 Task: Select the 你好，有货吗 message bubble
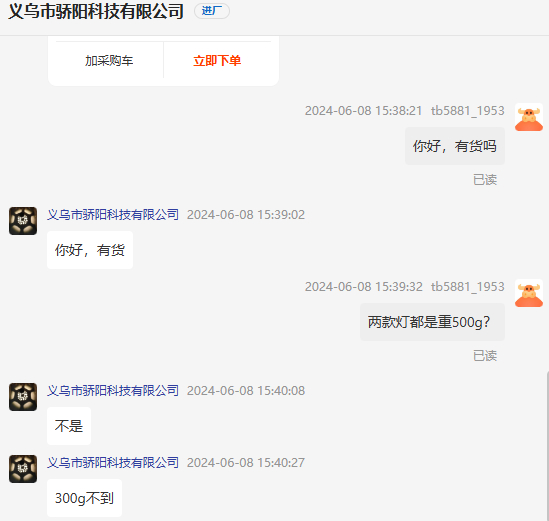click(x=455, y=146)
